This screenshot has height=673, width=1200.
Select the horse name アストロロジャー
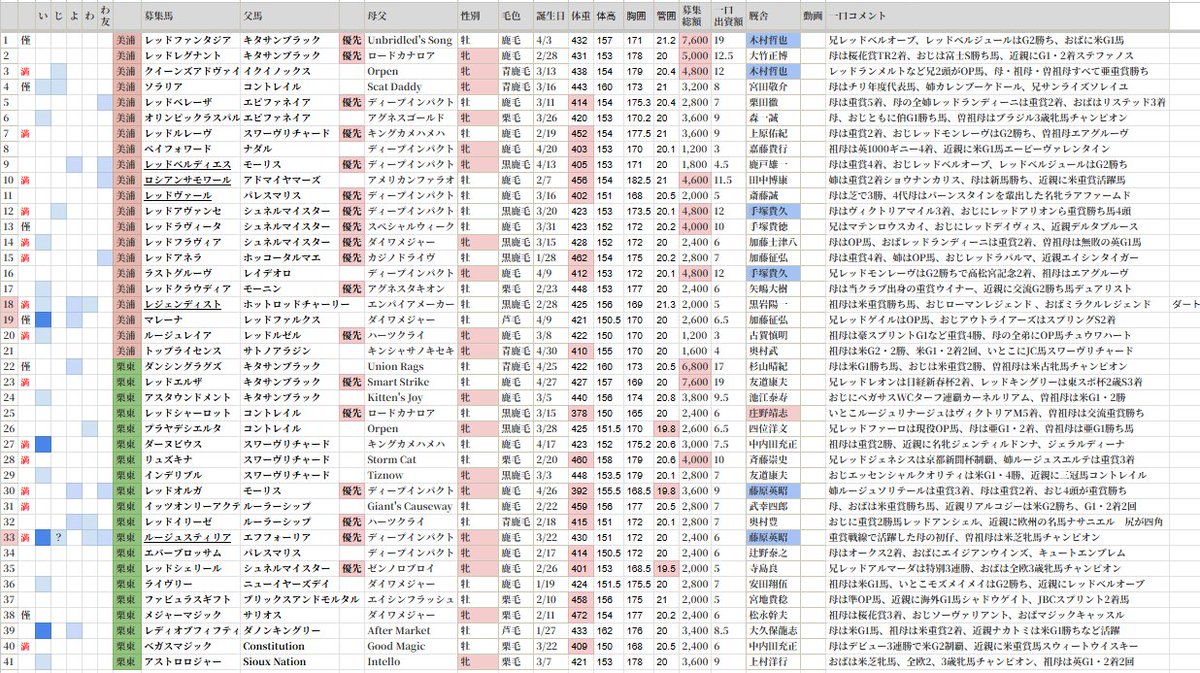(184, 661)
